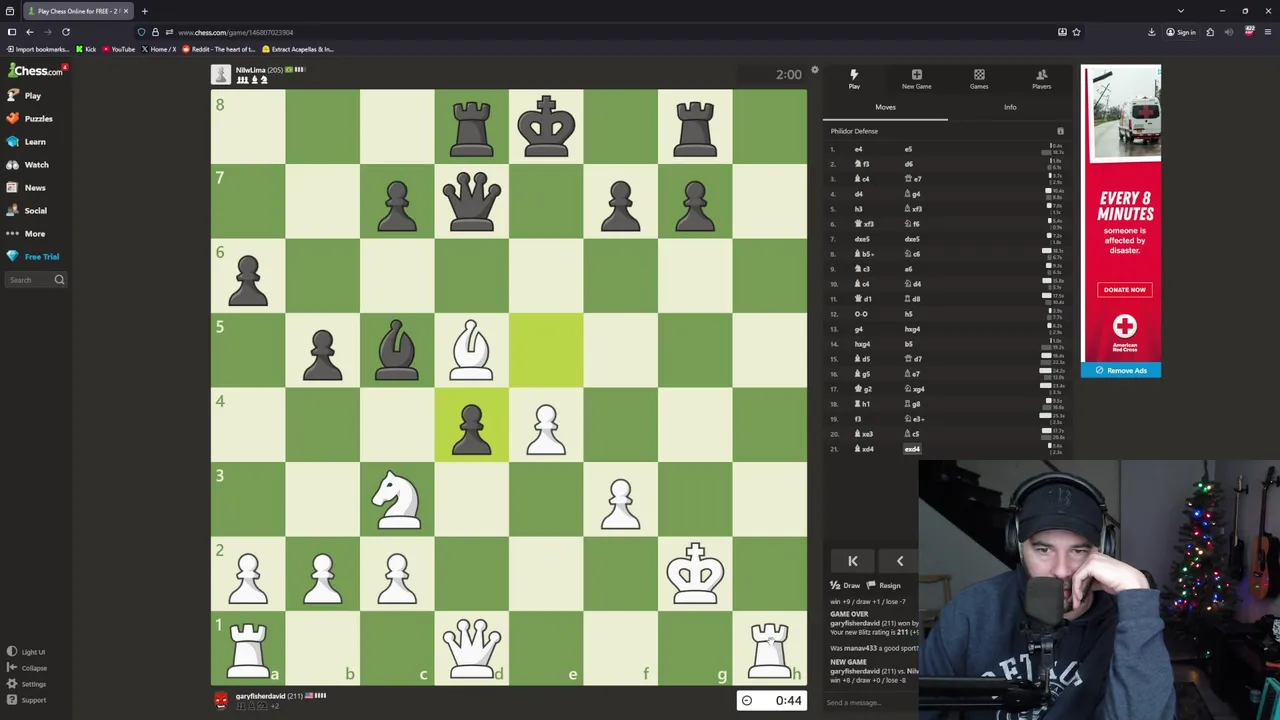Image resolution: width=1280 pixels, height=720 pixels.
Task: Click the Philidor Defense opening name
Action: [x=854, y=131]
